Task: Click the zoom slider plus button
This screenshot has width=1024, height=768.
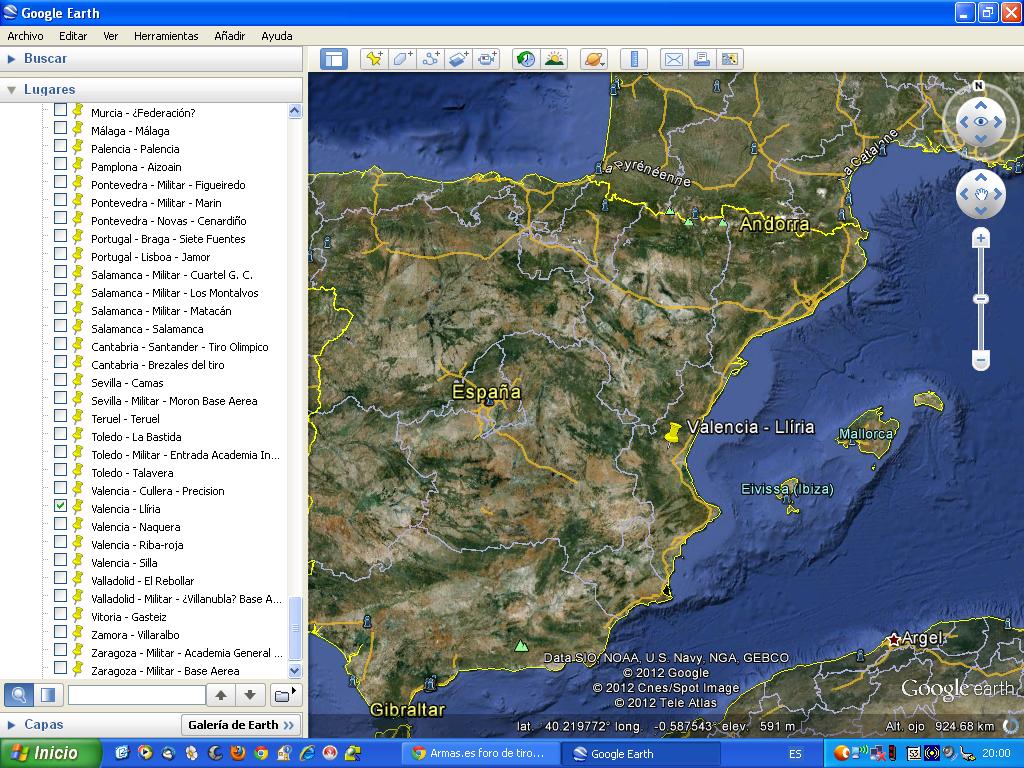Action: 981,238
